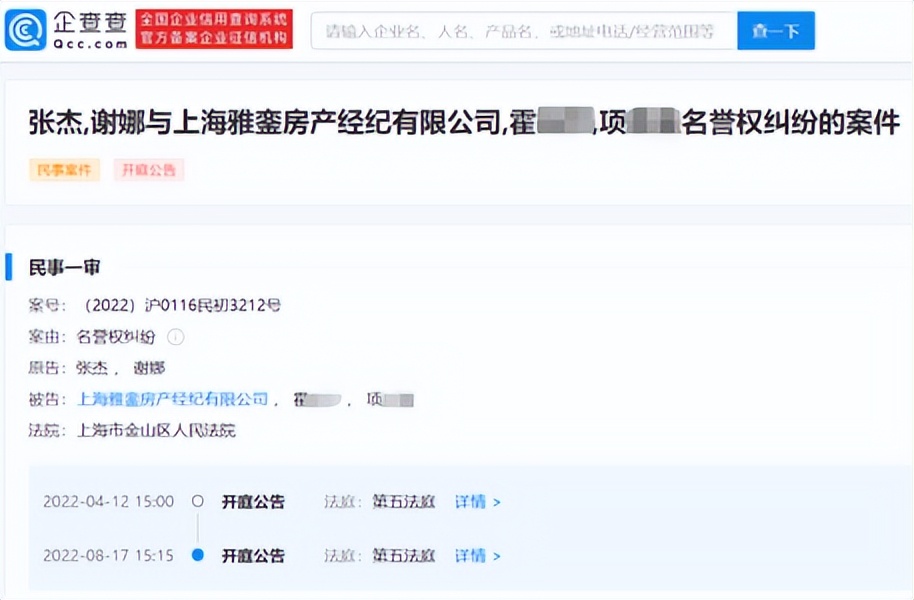Click the 企查查 QCC logo icon

coord(28,29)
